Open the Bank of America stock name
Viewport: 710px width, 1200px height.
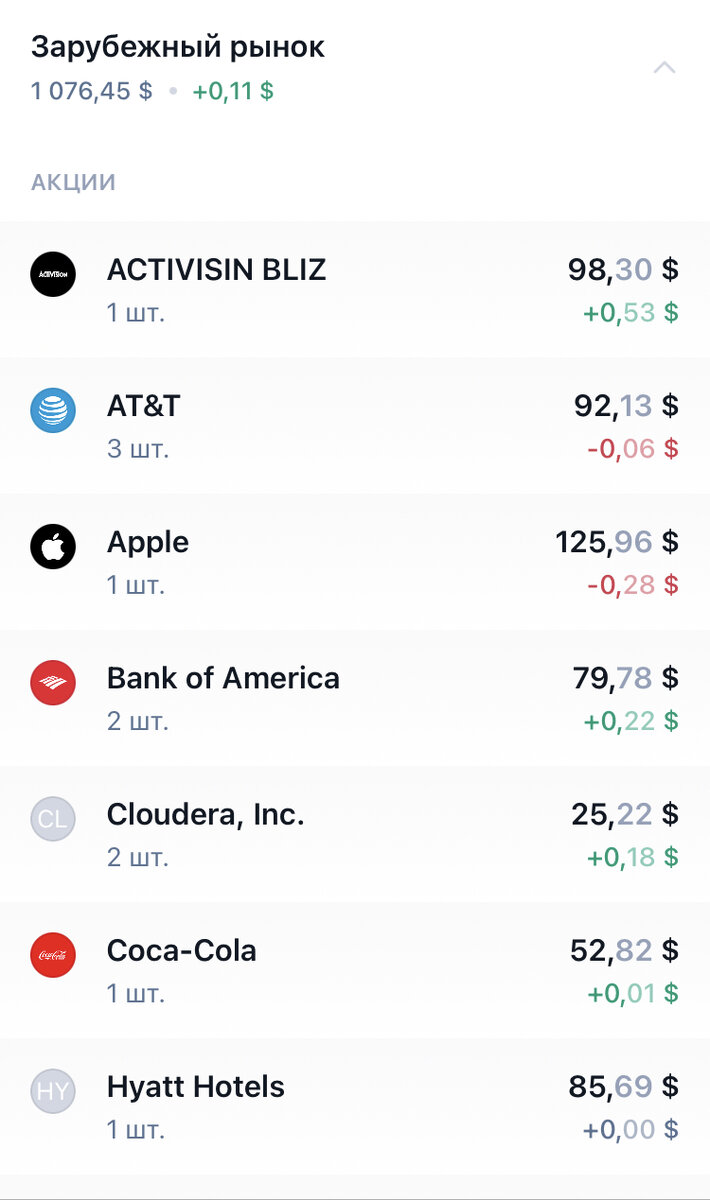pyautogui.click(x=223, y=678)
